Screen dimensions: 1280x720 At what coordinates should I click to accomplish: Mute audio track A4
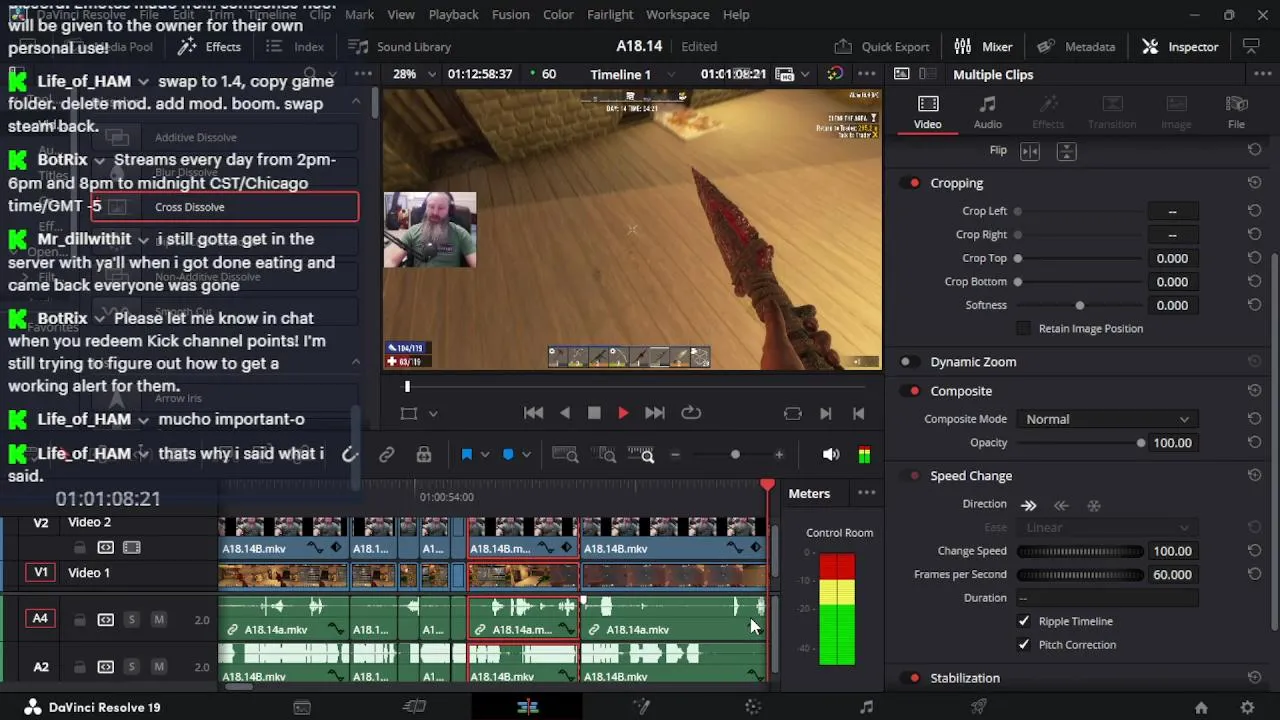[158, 620]
